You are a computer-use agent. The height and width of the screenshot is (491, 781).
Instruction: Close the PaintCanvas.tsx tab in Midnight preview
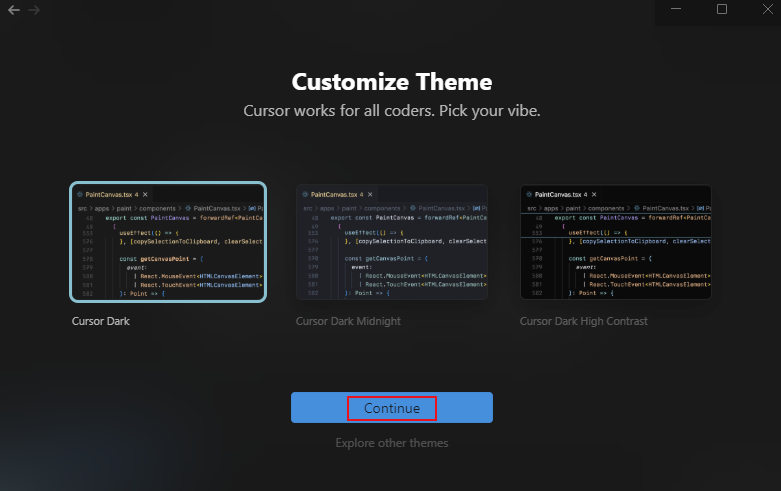pos(370,194)
